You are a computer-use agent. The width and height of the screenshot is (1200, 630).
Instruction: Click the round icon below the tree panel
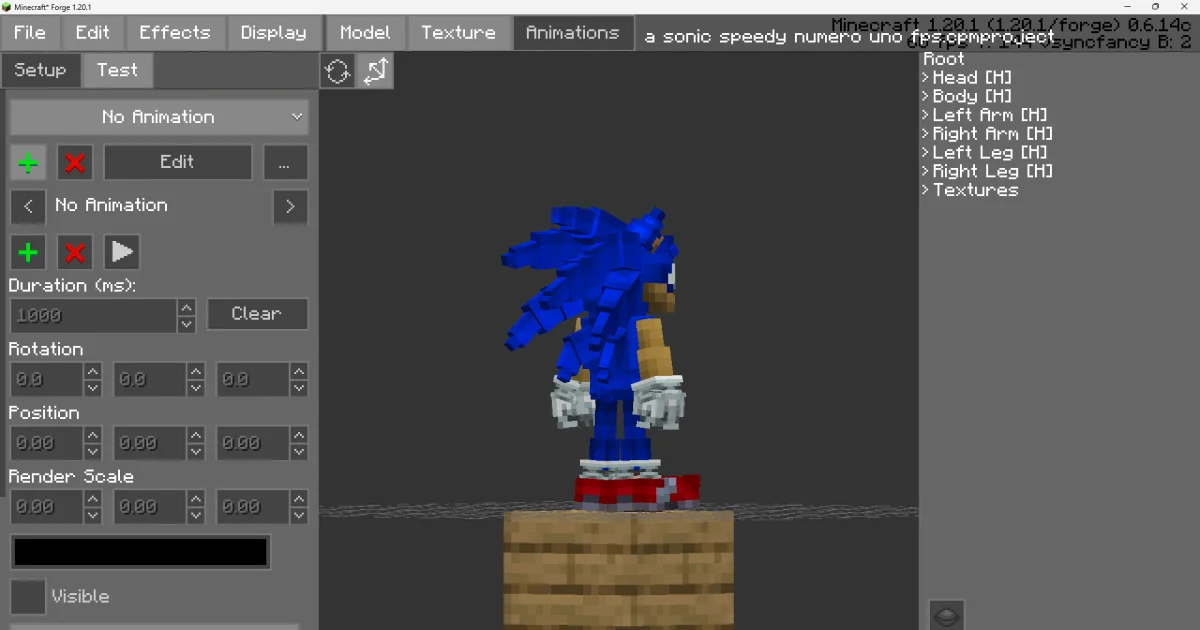coord(946,615)
